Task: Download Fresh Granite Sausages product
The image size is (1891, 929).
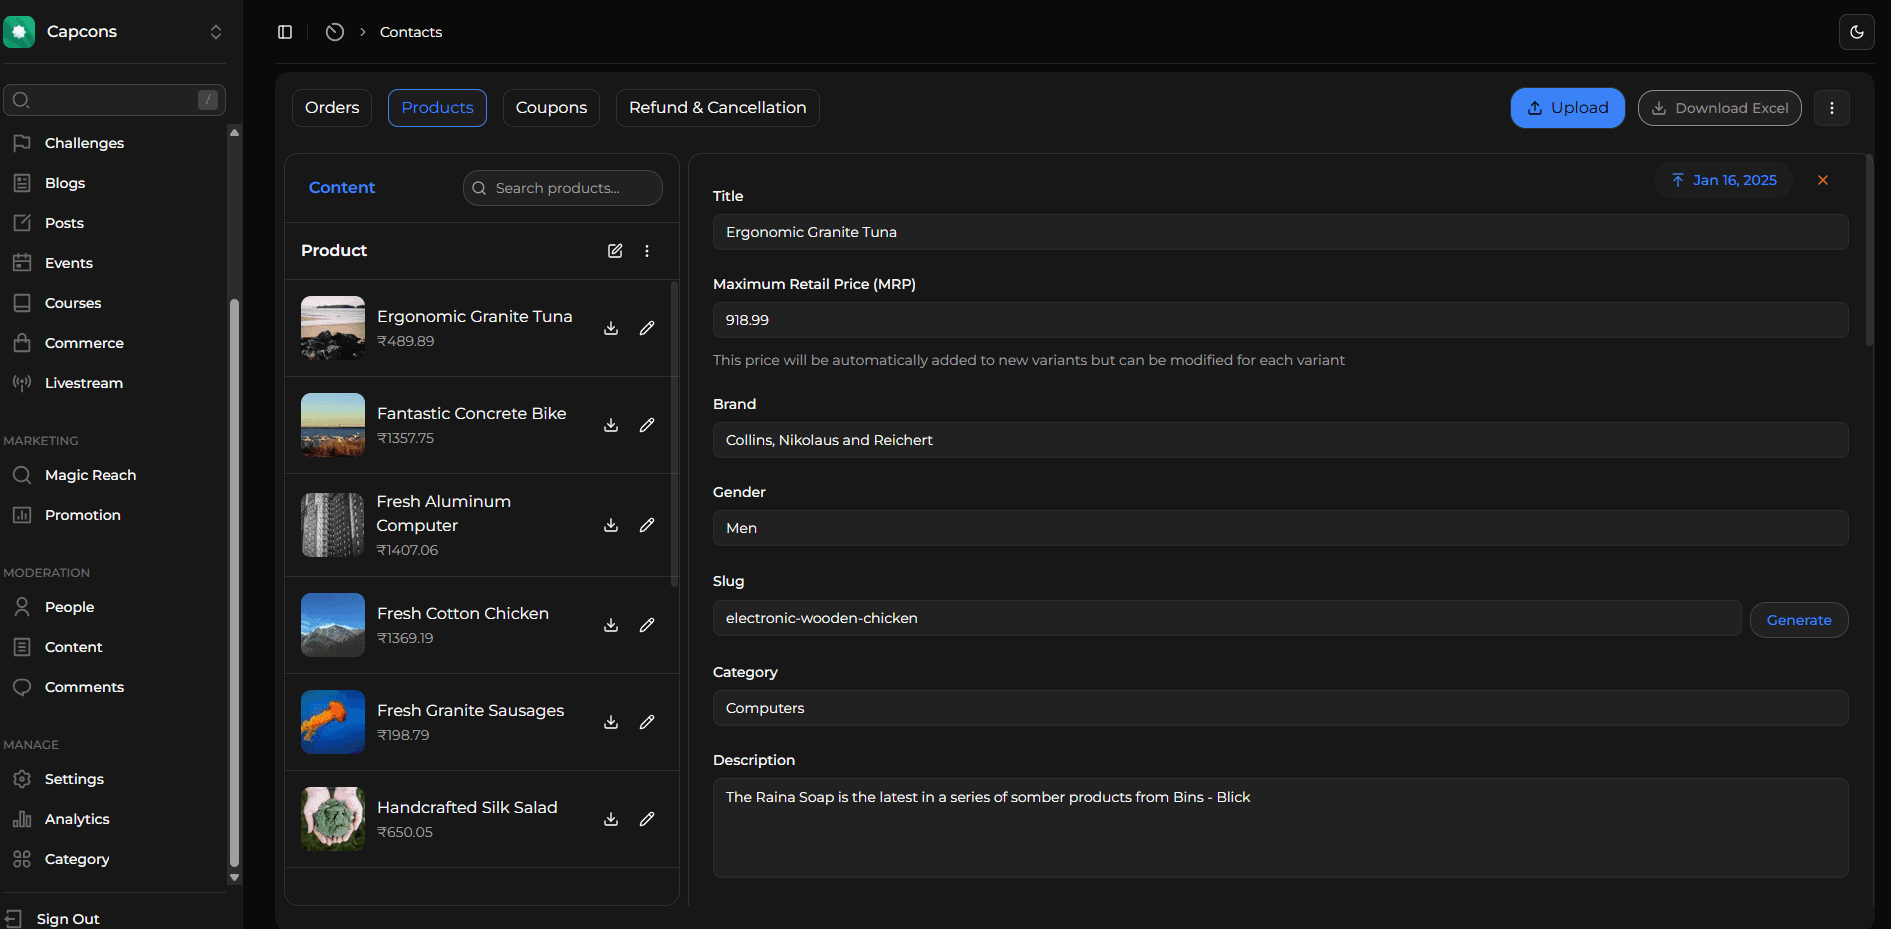Action: [x=611, y=722]
